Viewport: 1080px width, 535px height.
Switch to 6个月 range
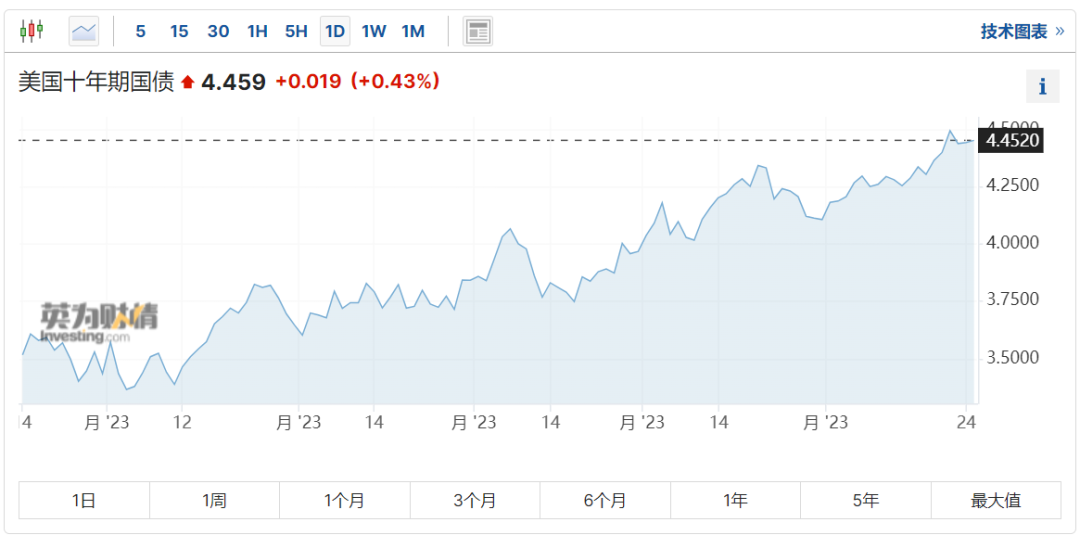[605, 500]
